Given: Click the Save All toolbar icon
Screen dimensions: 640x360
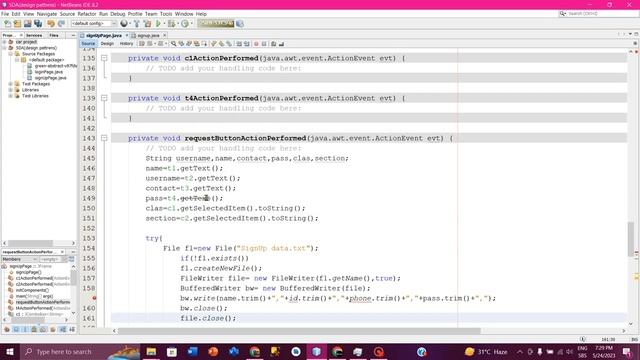Looking at the screenshot, I should [38, 24].
